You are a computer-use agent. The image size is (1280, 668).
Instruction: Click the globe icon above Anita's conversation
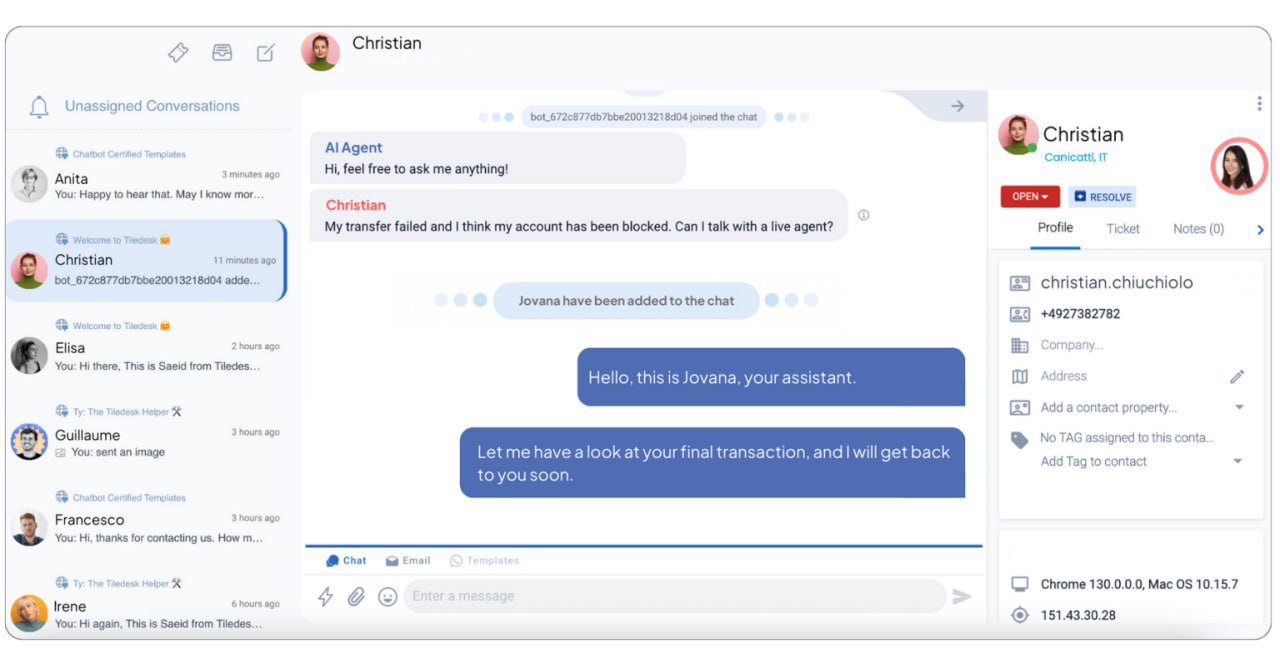(x=62, y=154)
